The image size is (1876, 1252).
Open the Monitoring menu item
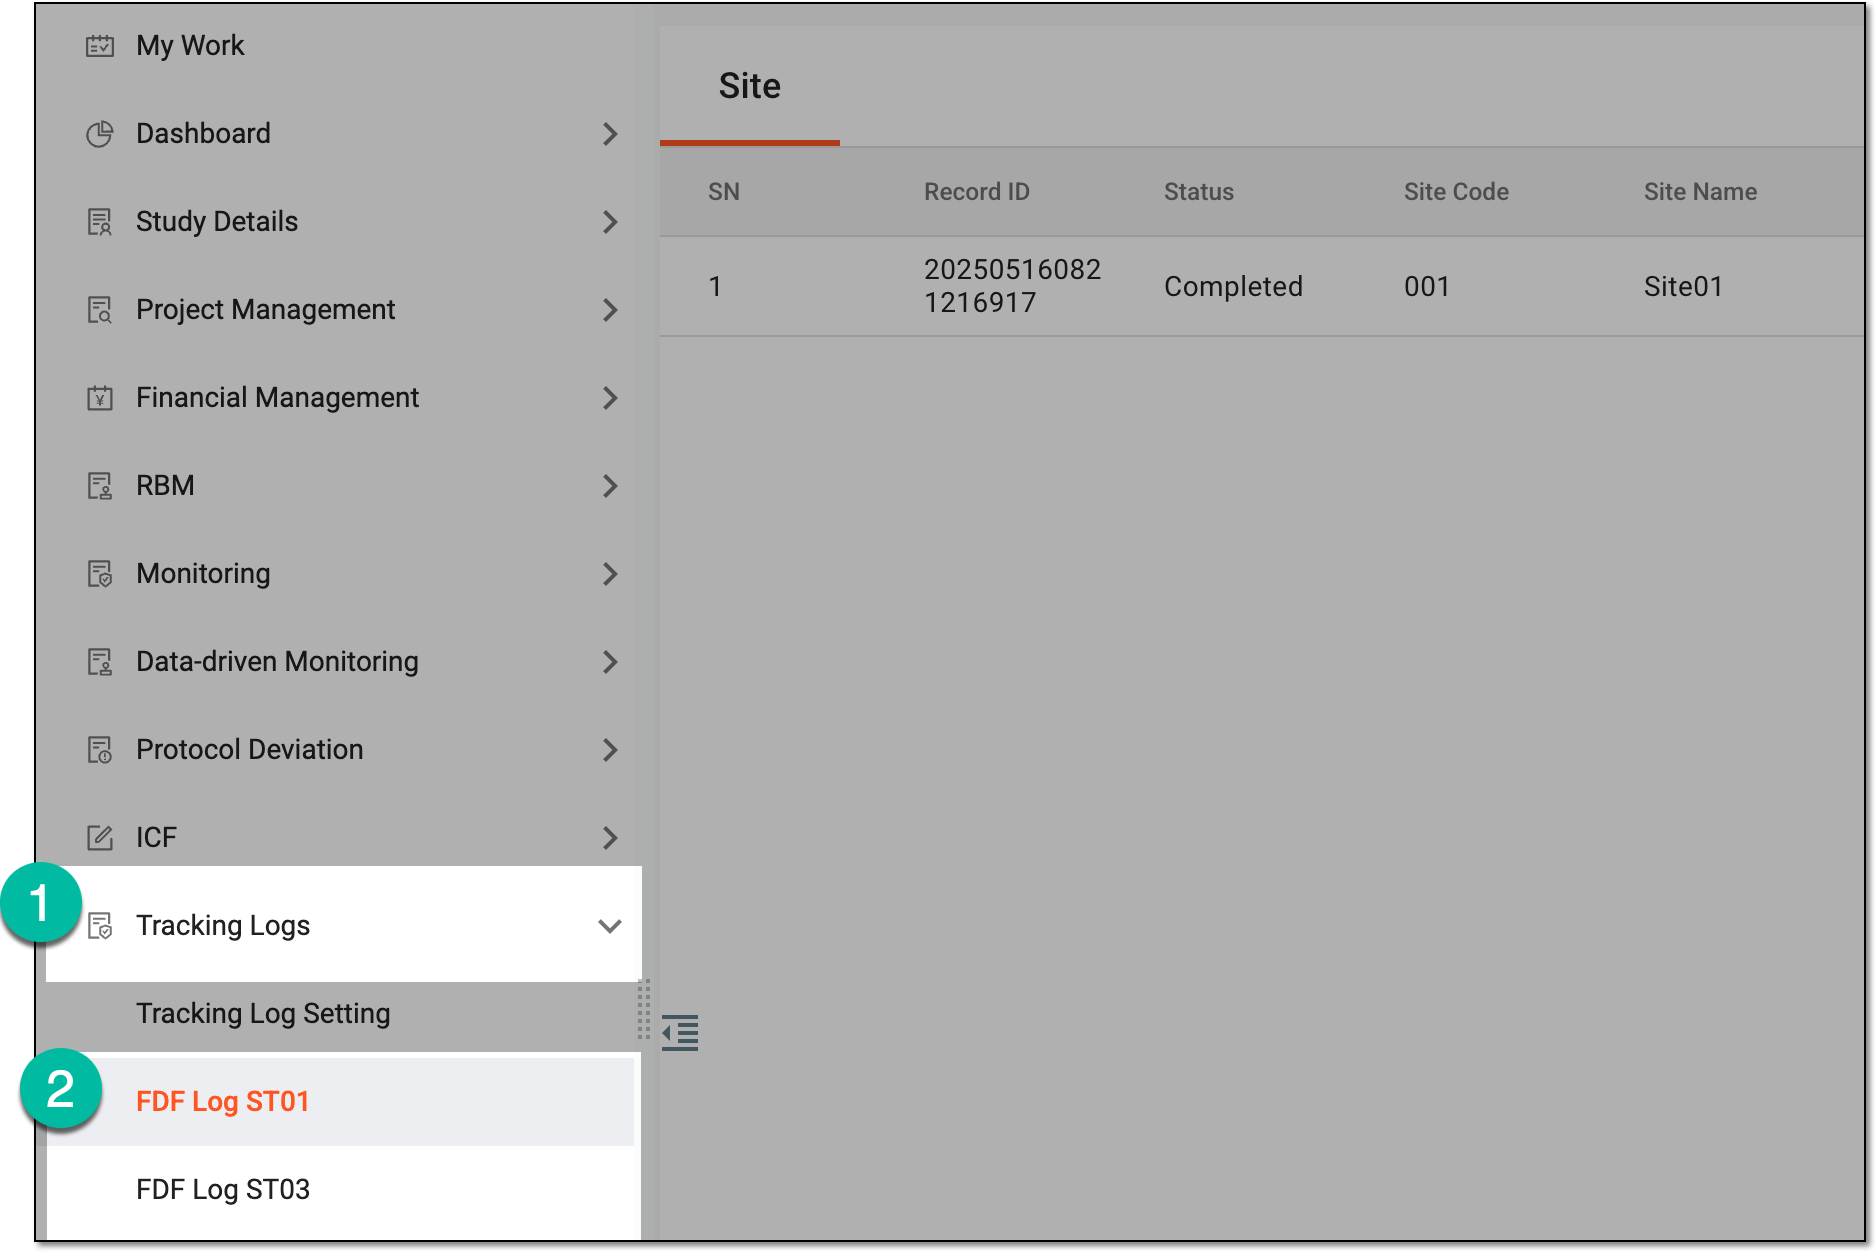(203, 574)
